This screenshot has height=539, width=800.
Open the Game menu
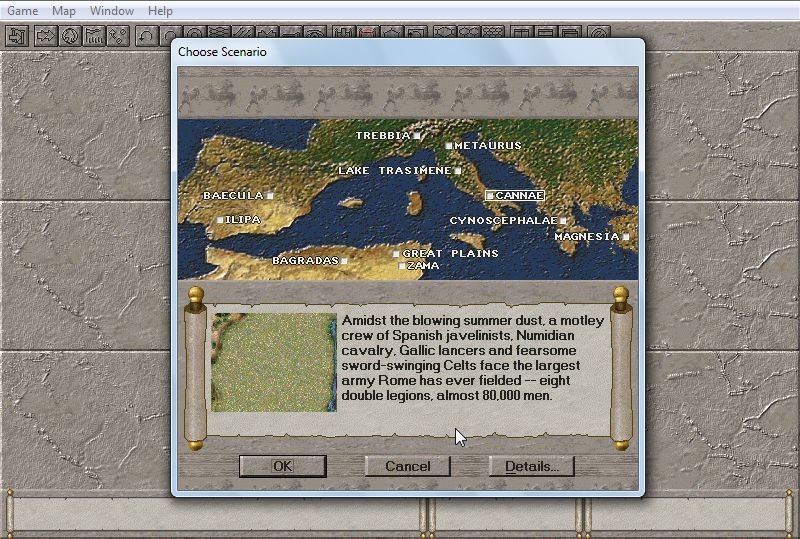point(22,11)
